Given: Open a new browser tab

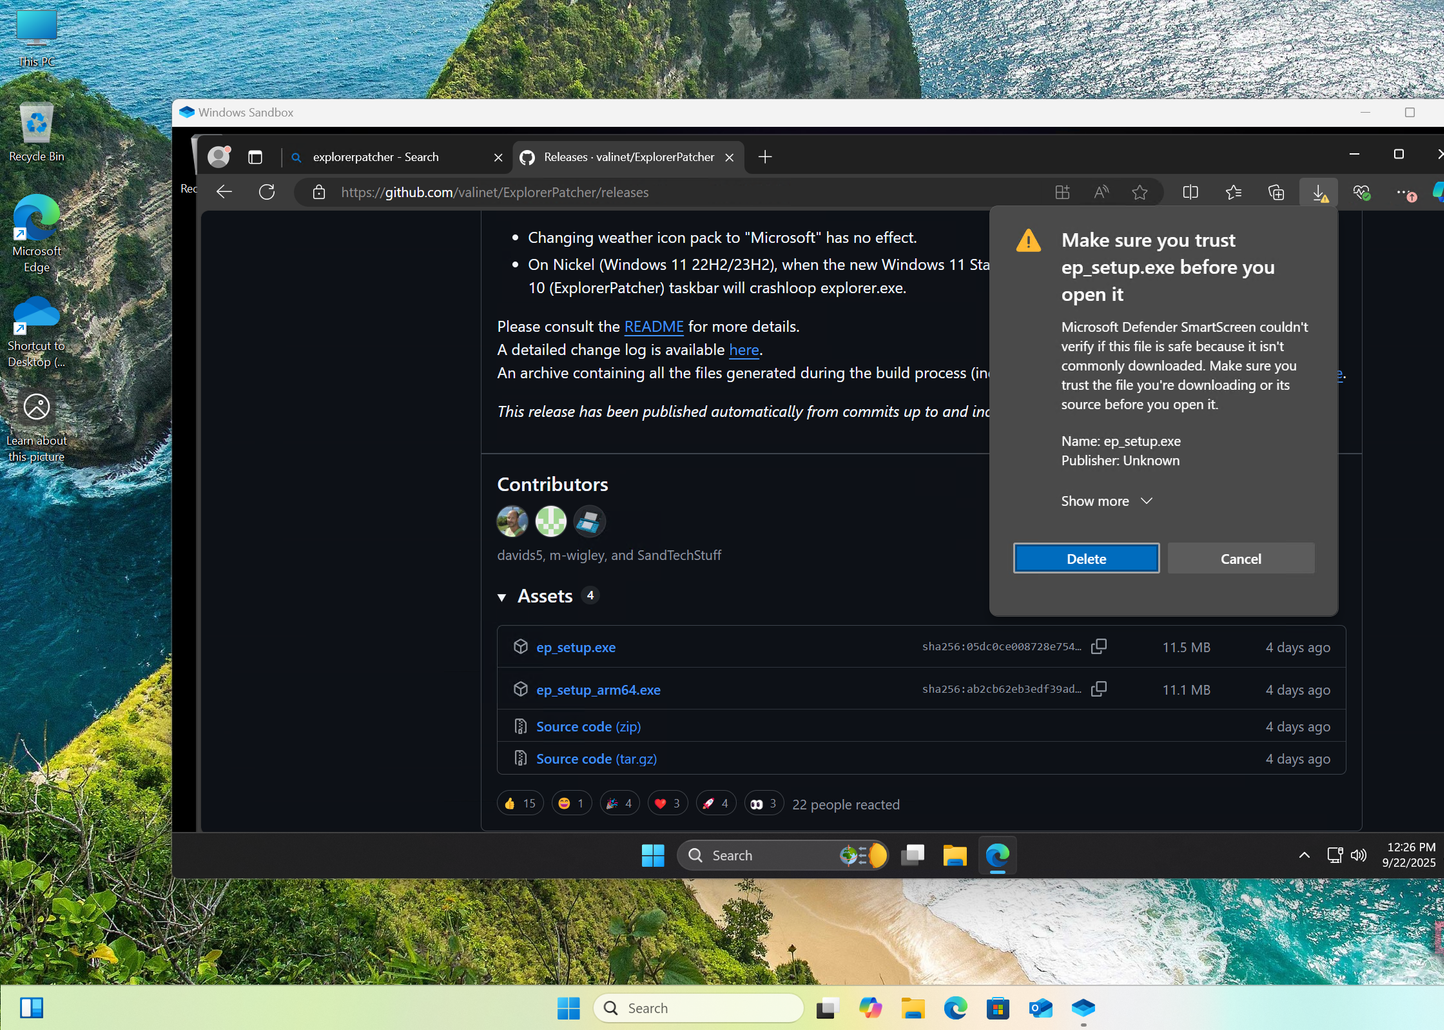Looking at the screenshot, I should tap(764, 157).
